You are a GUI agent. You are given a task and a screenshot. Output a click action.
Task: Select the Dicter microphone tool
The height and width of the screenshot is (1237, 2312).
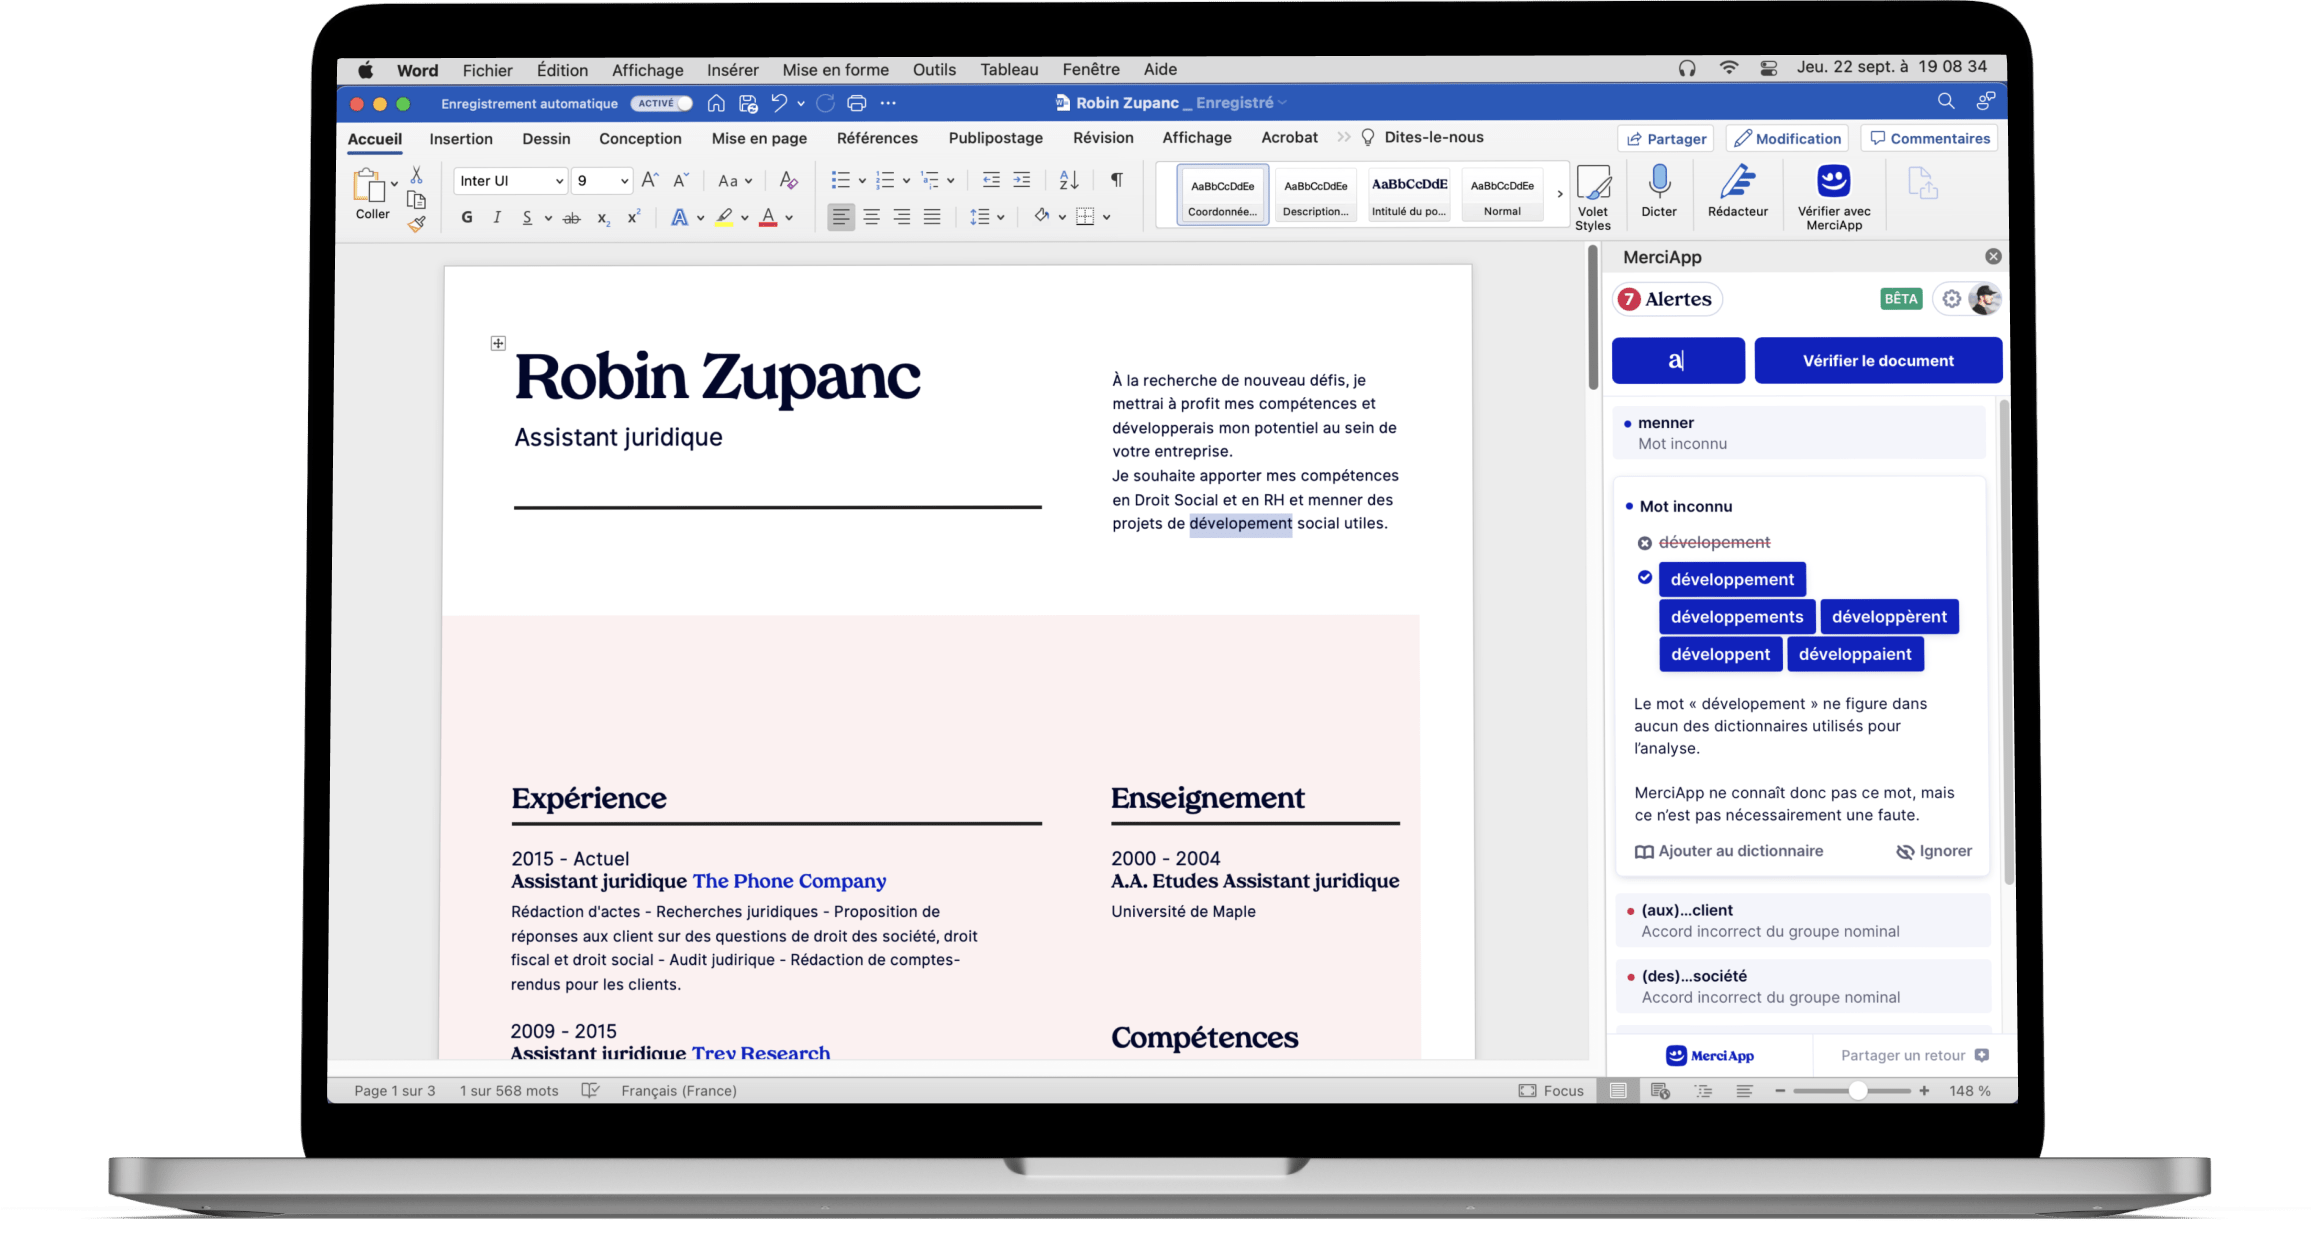[x=1659, y=193]
